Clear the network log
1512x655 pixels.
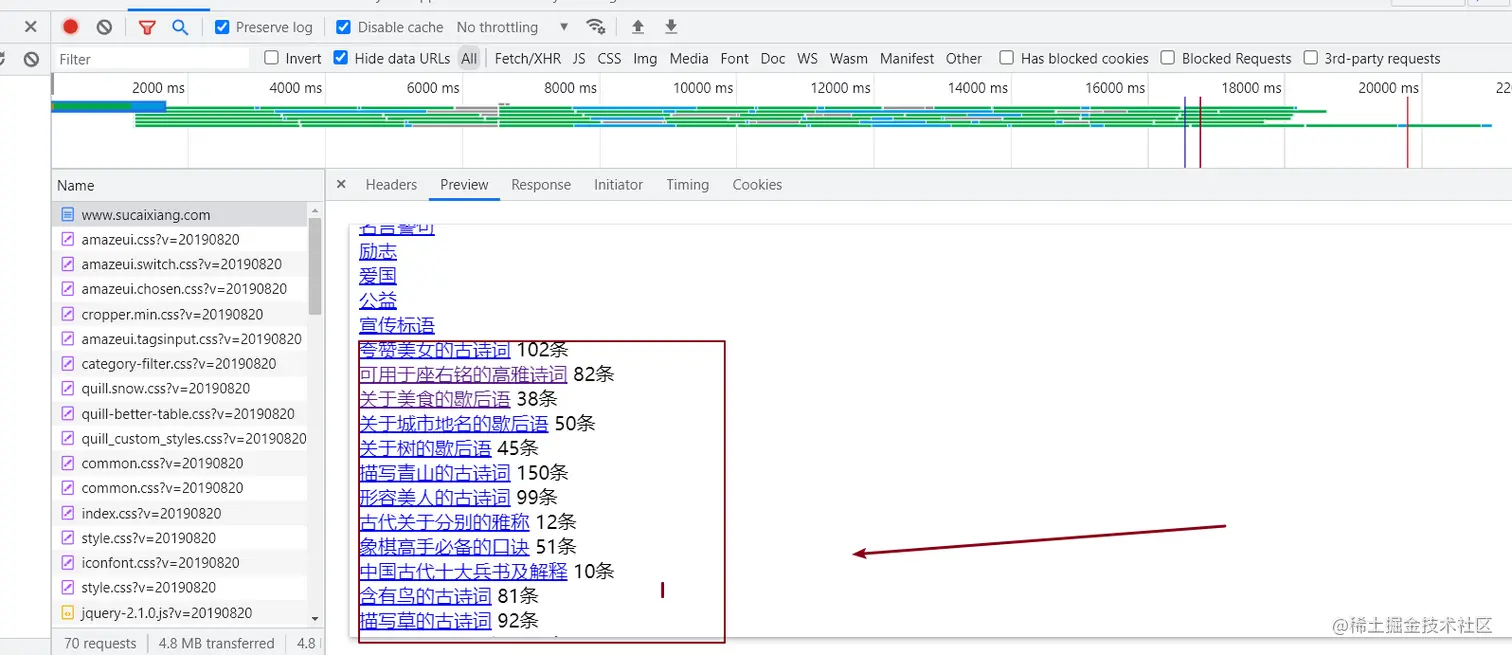[104, 27]
